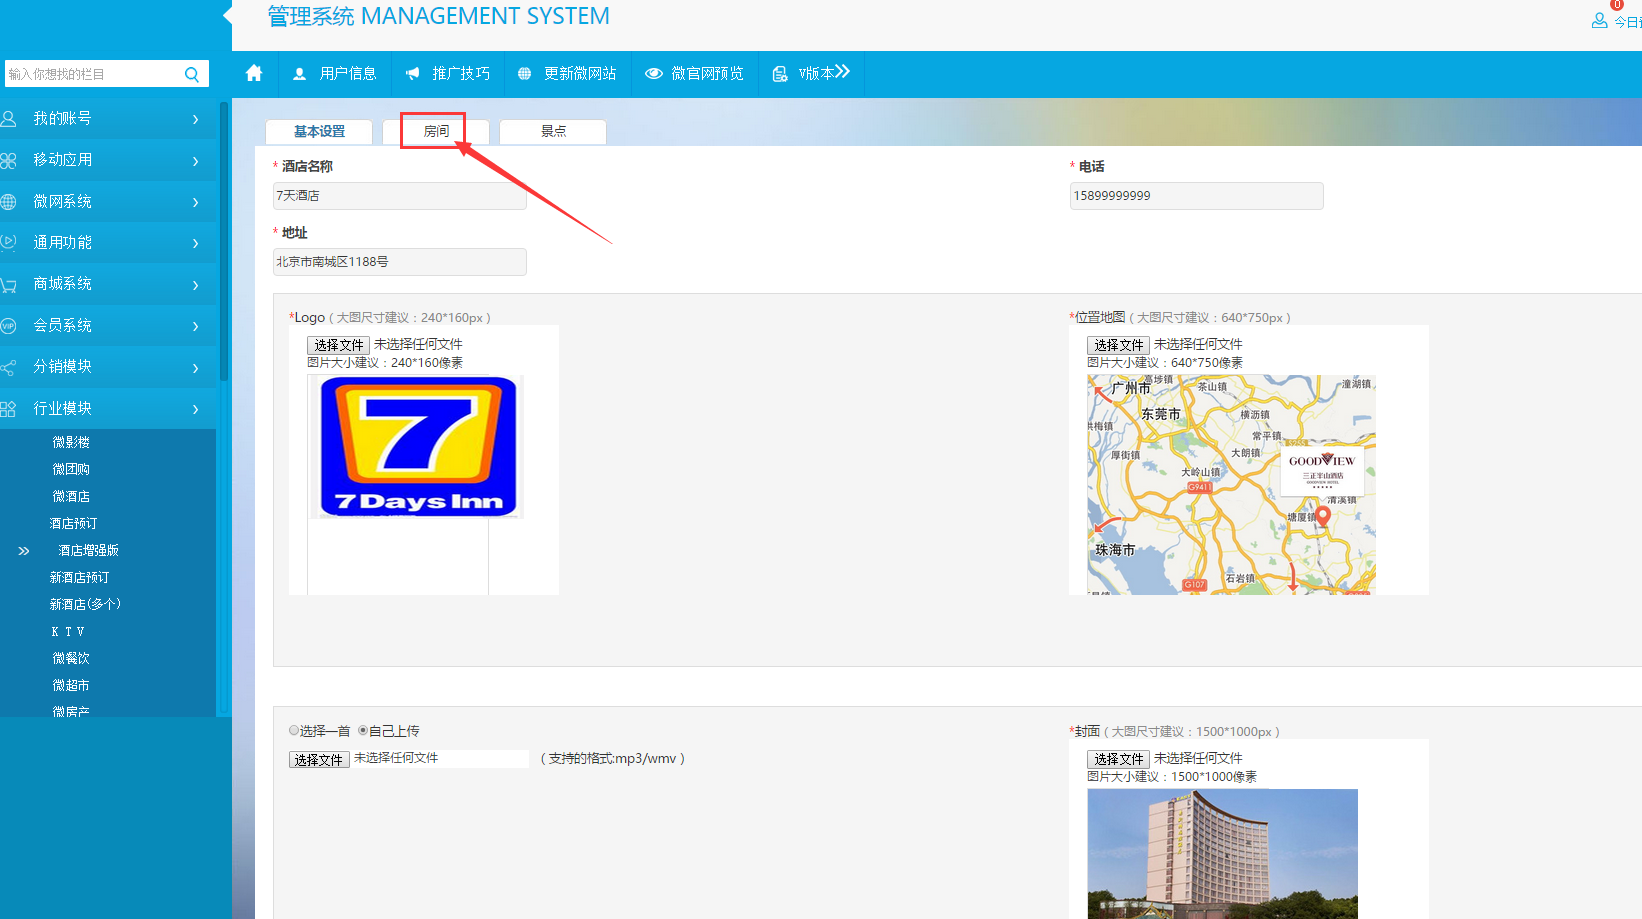
Task: Click the 7 Days Inn logo thumbnail
Action: pos(418,446)
